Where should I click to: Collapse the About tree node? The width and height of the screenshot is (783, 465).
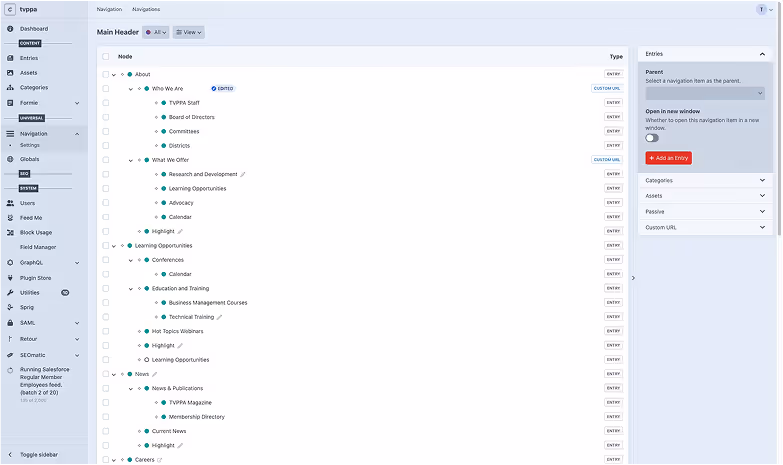click(x=114, y=75)
